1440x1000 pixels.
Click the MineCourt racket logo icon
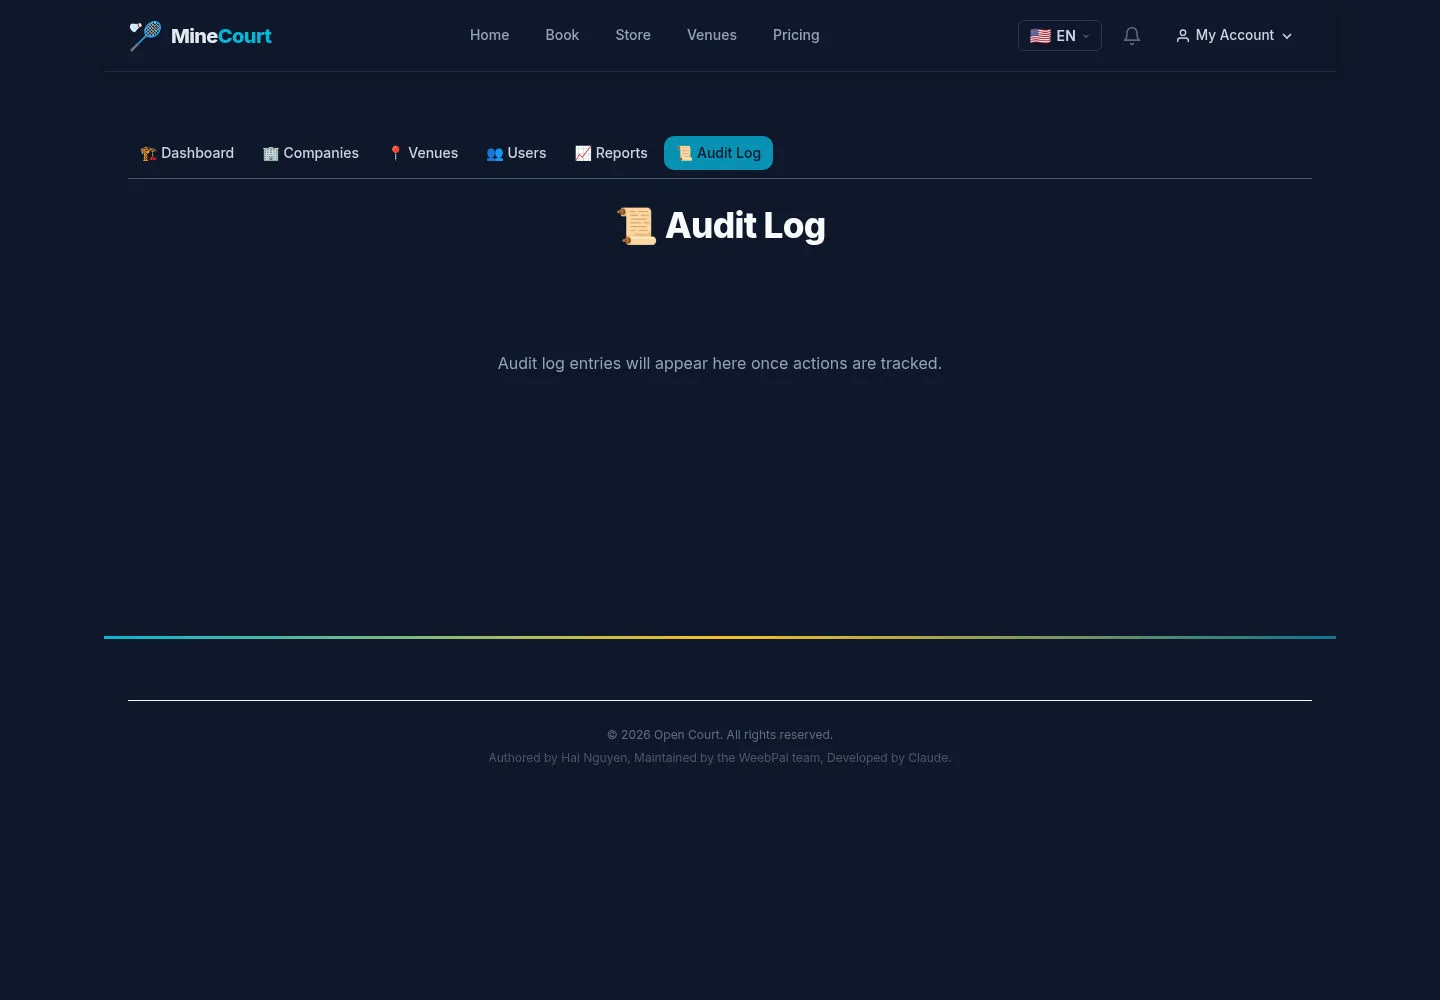(x=145, y=35)
